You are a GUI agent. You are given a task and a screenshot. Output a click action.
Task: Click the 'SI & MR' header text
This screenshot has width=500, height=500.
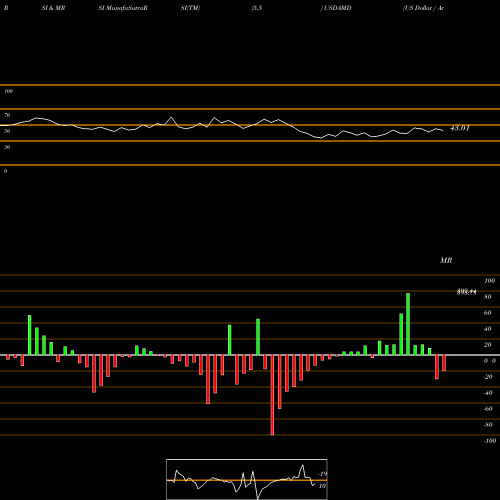[x=53, y=8]
